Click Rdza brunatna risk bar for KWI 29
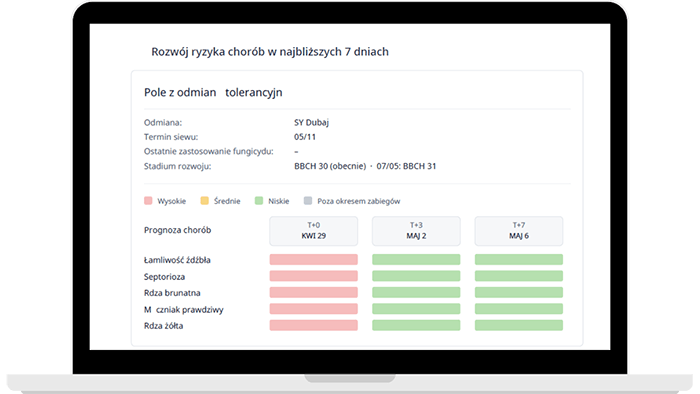The width and height of the screenshot is (700, 394). point(313,293)
